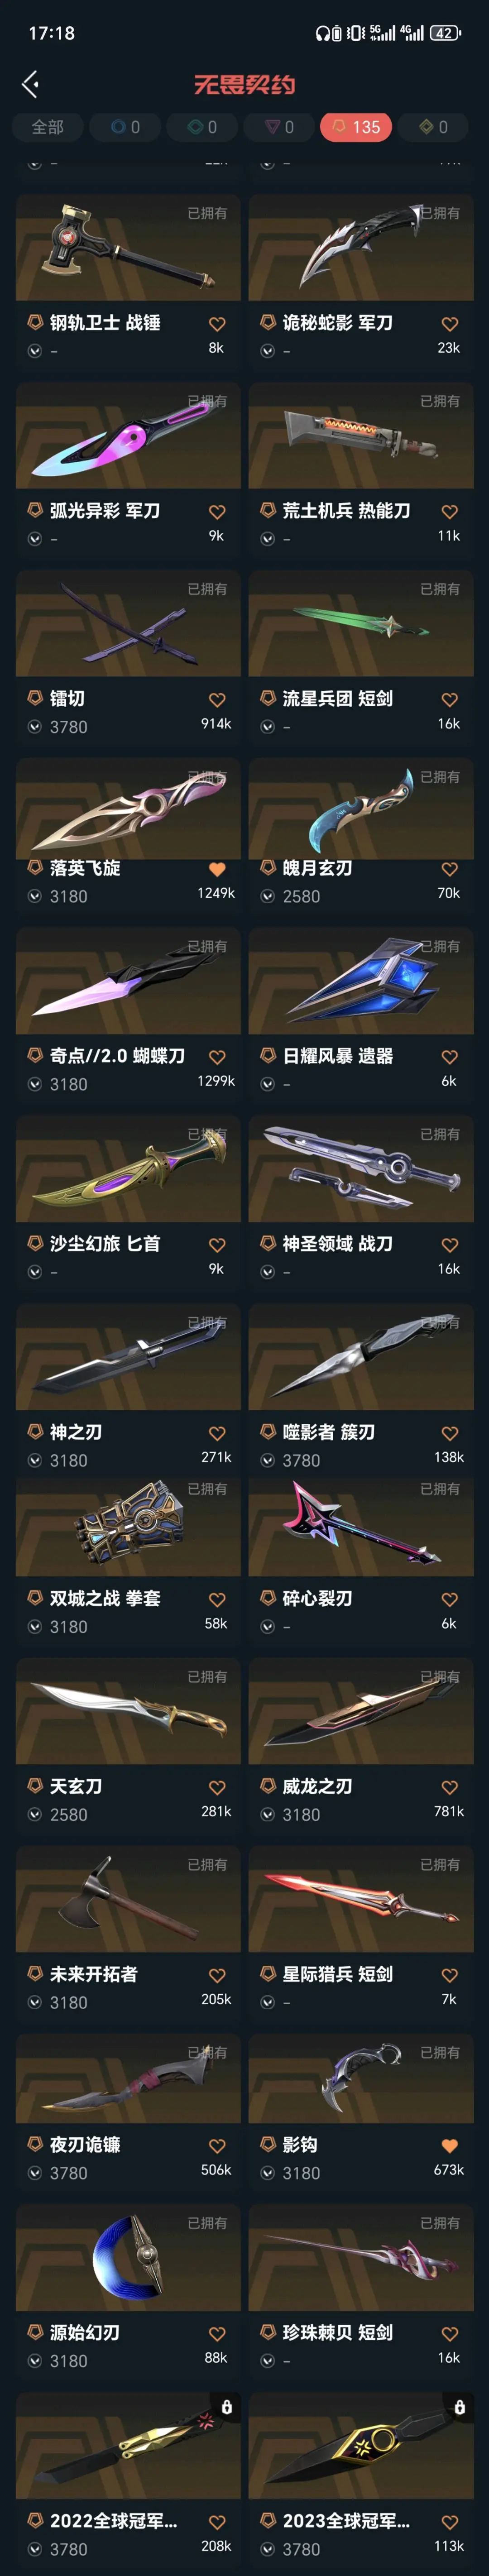Tap the back arrow icon
489x2576 pixels.
click(30, 85)
